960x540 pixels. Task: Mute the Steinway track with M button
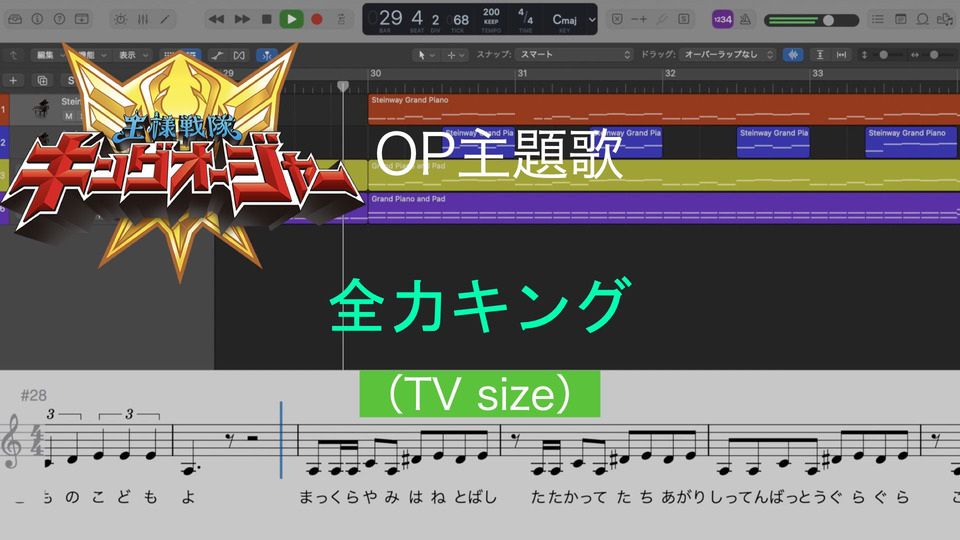point(69,116)
